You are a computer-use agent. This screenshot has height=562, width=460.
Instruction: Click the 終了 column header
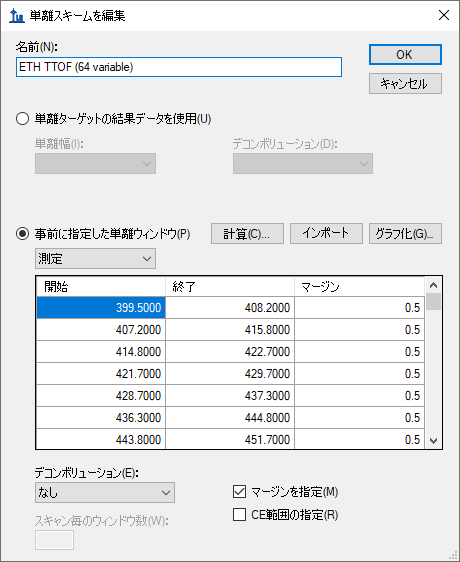230,287
